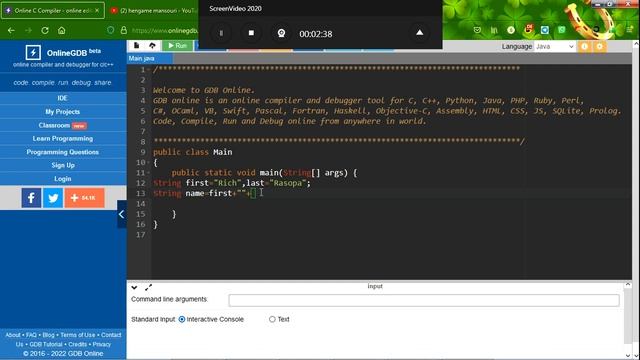
Task: Open the About footer link
Action: pos(13,335)
